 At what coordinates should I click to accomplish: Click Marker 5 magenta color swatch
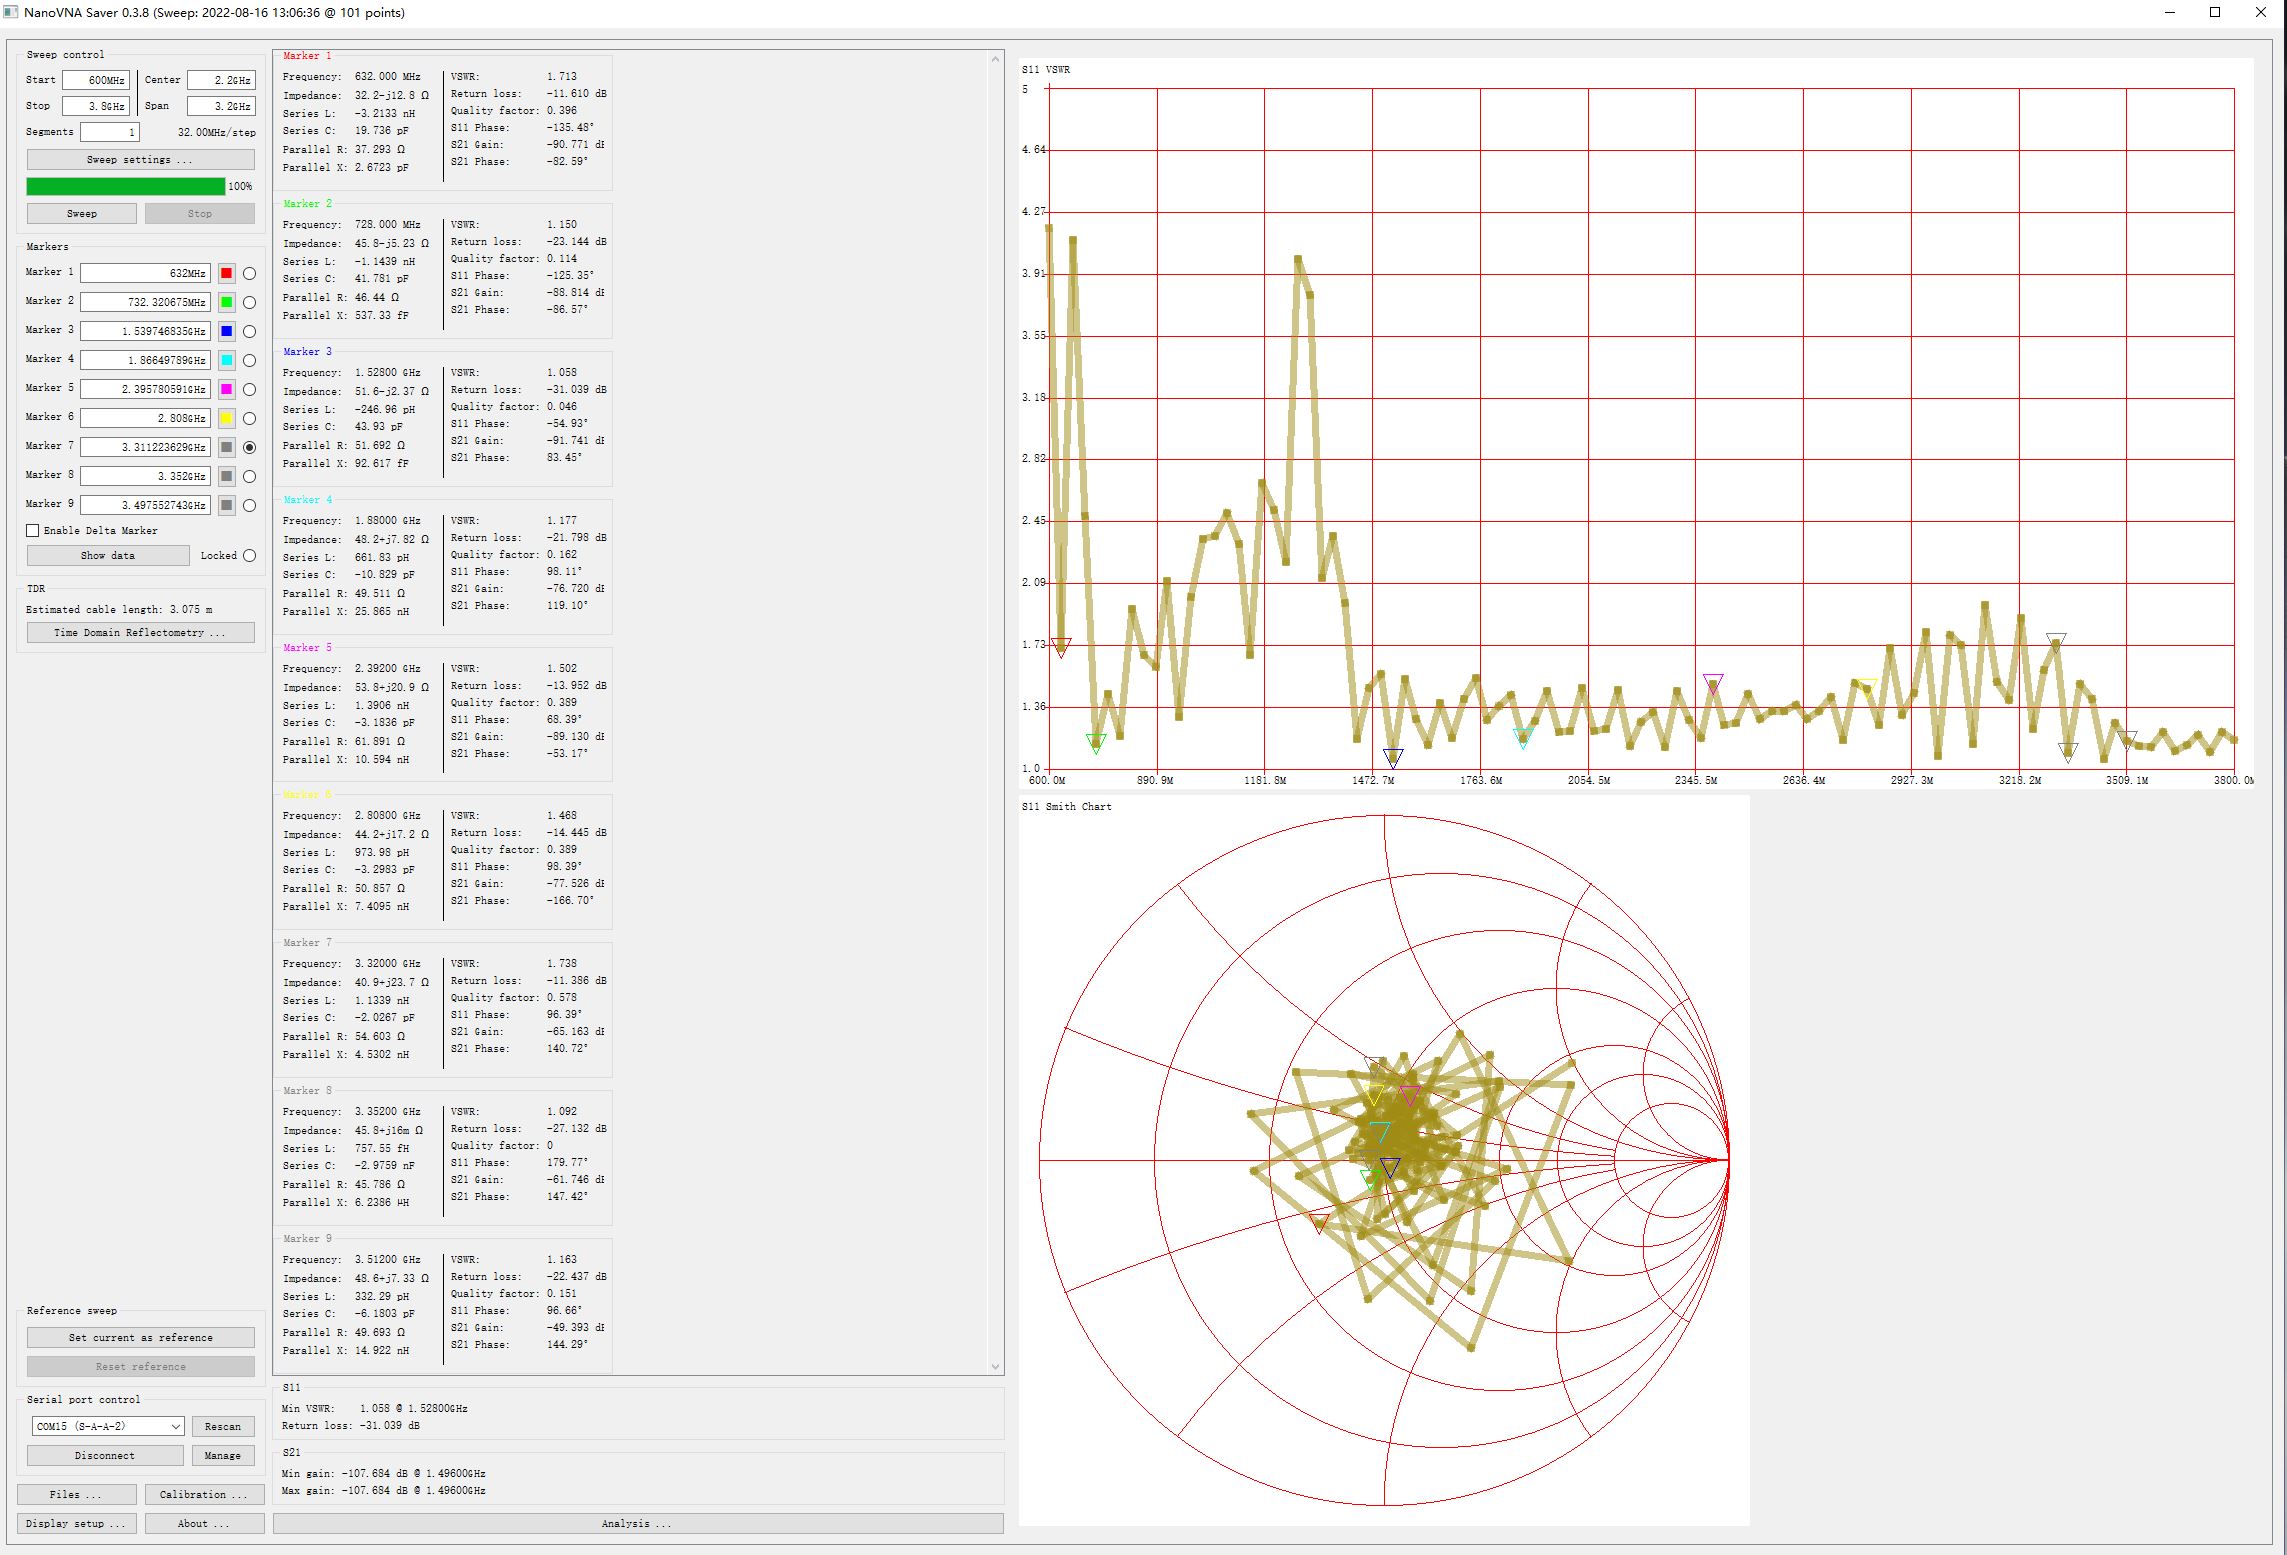pos(227,389)
